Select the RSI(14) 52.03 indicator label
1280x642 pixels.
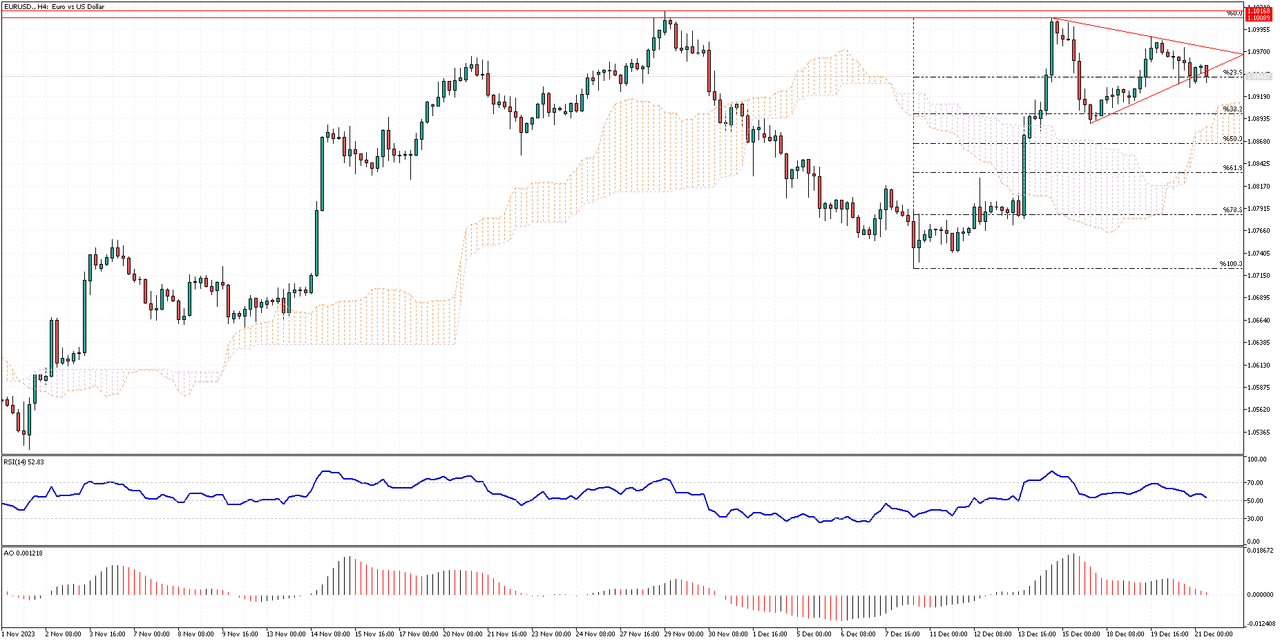click(x=26, y=461)
